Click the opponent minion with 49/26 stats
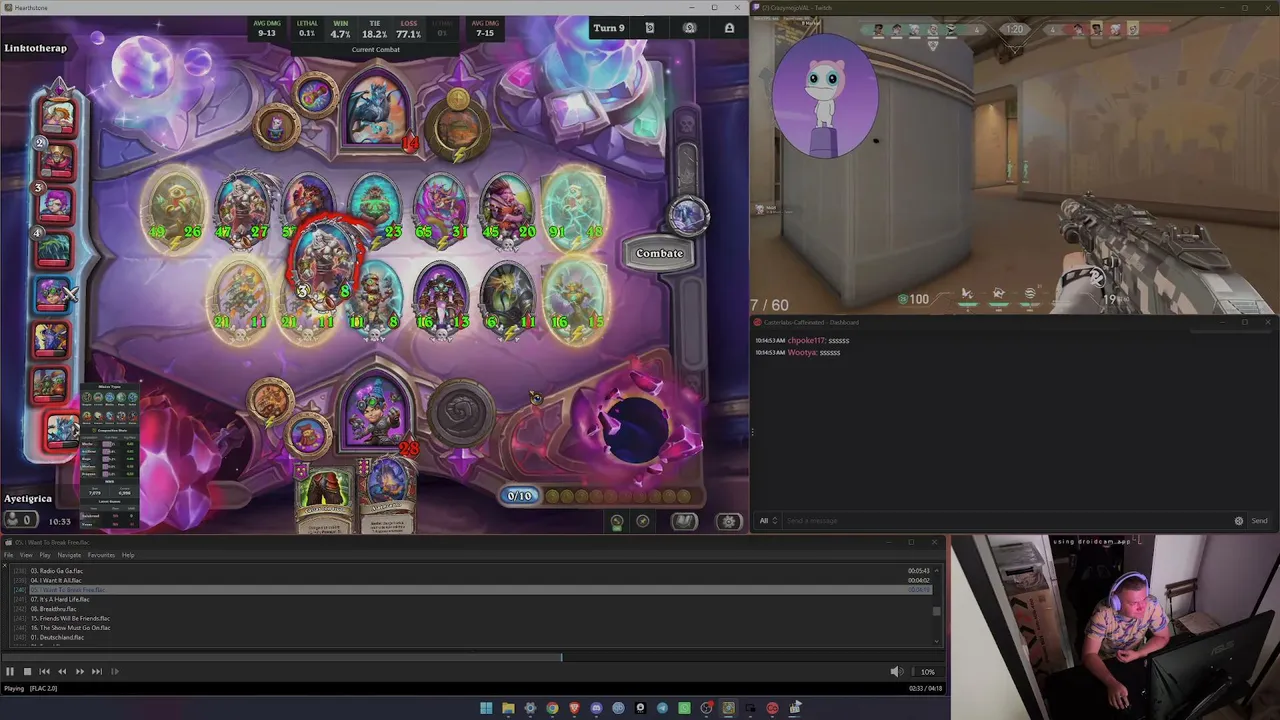1280x720 pixels. (x=175, y=208)
